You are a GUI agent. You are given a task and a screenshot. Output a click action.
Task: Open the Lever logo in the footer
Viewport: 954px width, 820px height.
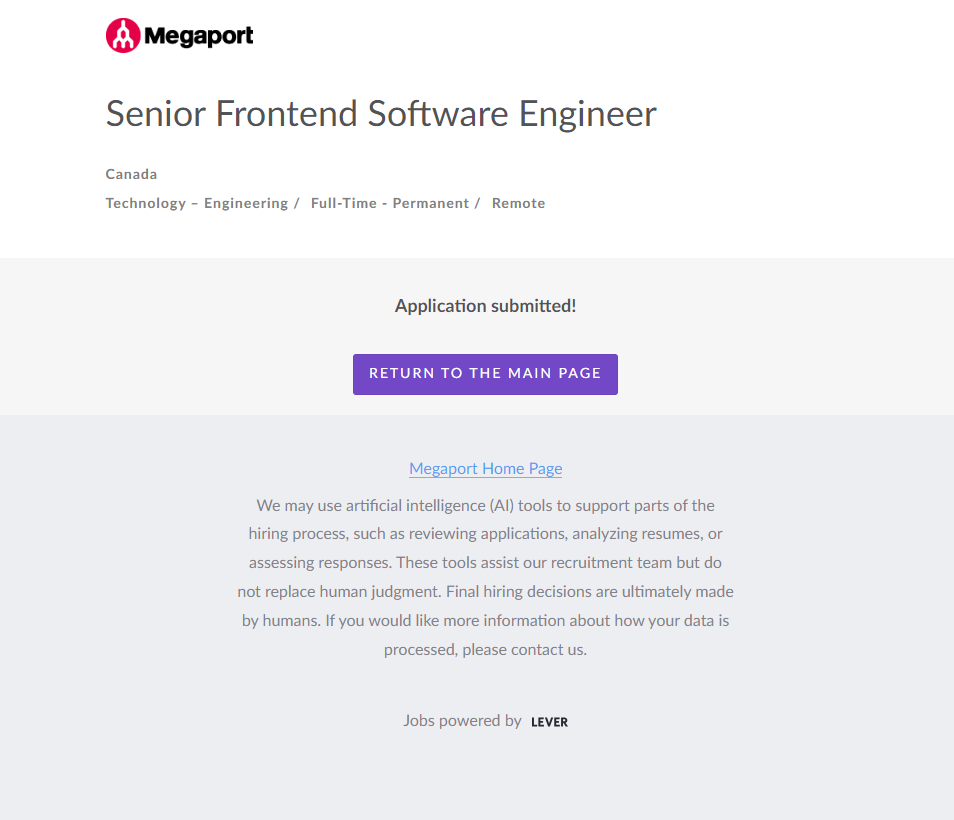(x=549, y=722)
